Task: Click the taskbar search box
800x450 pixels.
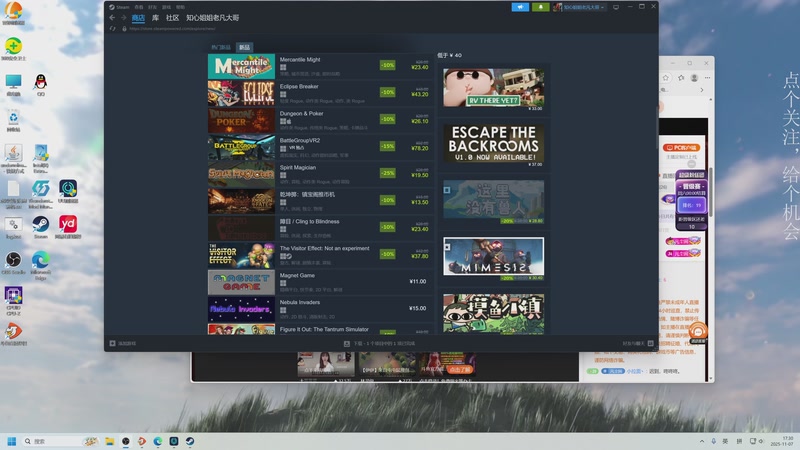Action: tap(61, 441)
